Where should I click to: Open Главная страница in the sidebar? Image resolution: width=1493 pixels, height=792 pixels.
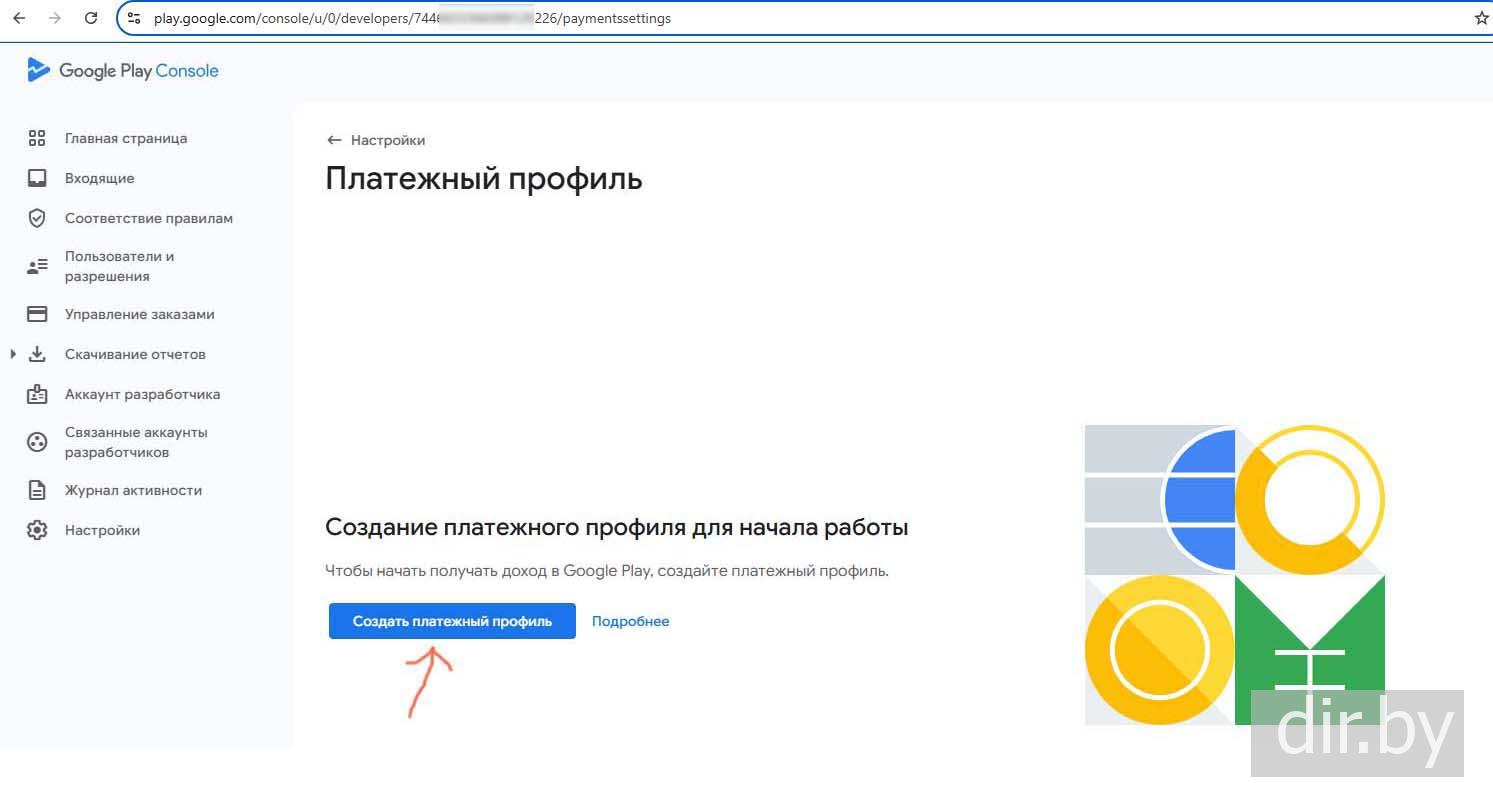click(126, 138)
